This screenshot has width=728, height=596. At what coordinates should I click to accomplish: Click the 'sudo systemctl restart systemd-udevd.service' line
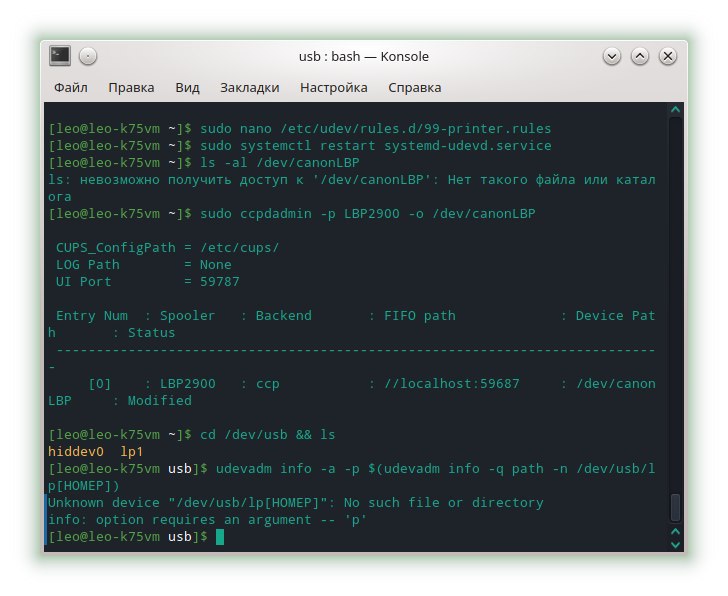[x=376, y=146]
